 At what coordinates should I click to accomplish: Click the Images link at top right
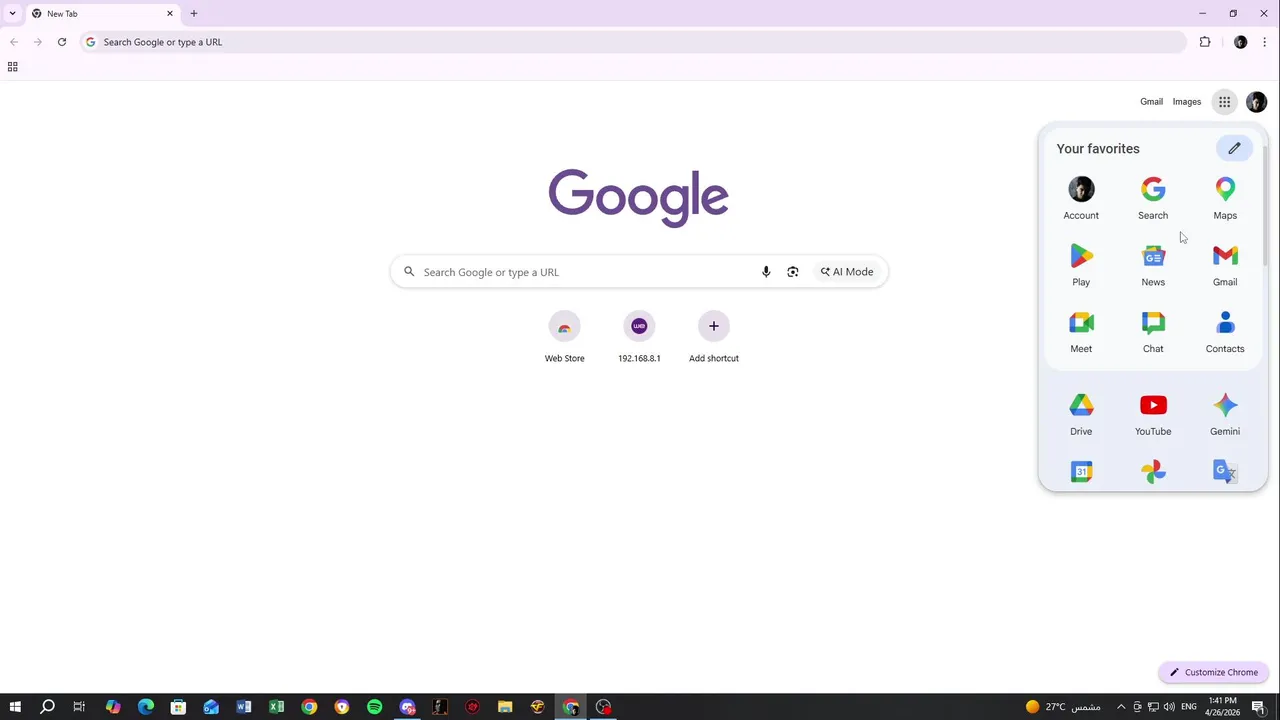click(x=1187, y=101)
